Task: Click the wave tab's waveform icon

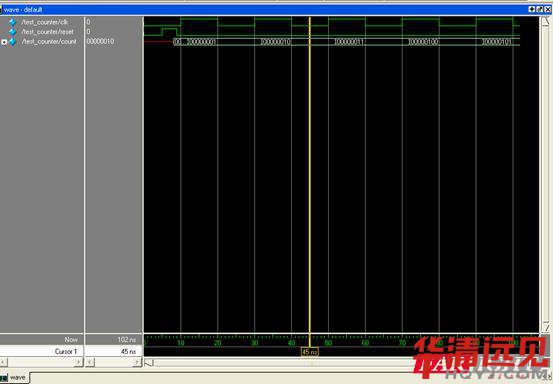Action: pyautogui.click(x=4, y=378)
